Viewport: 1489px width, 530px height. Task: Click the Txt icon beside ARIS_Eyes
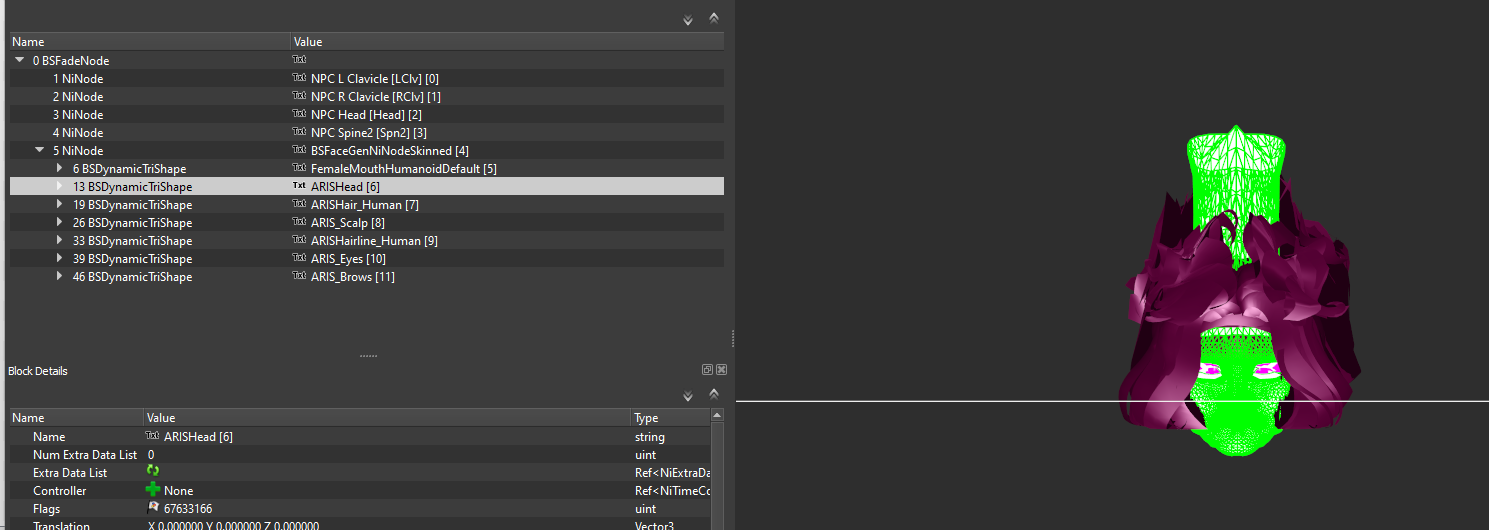pos(299,258)
